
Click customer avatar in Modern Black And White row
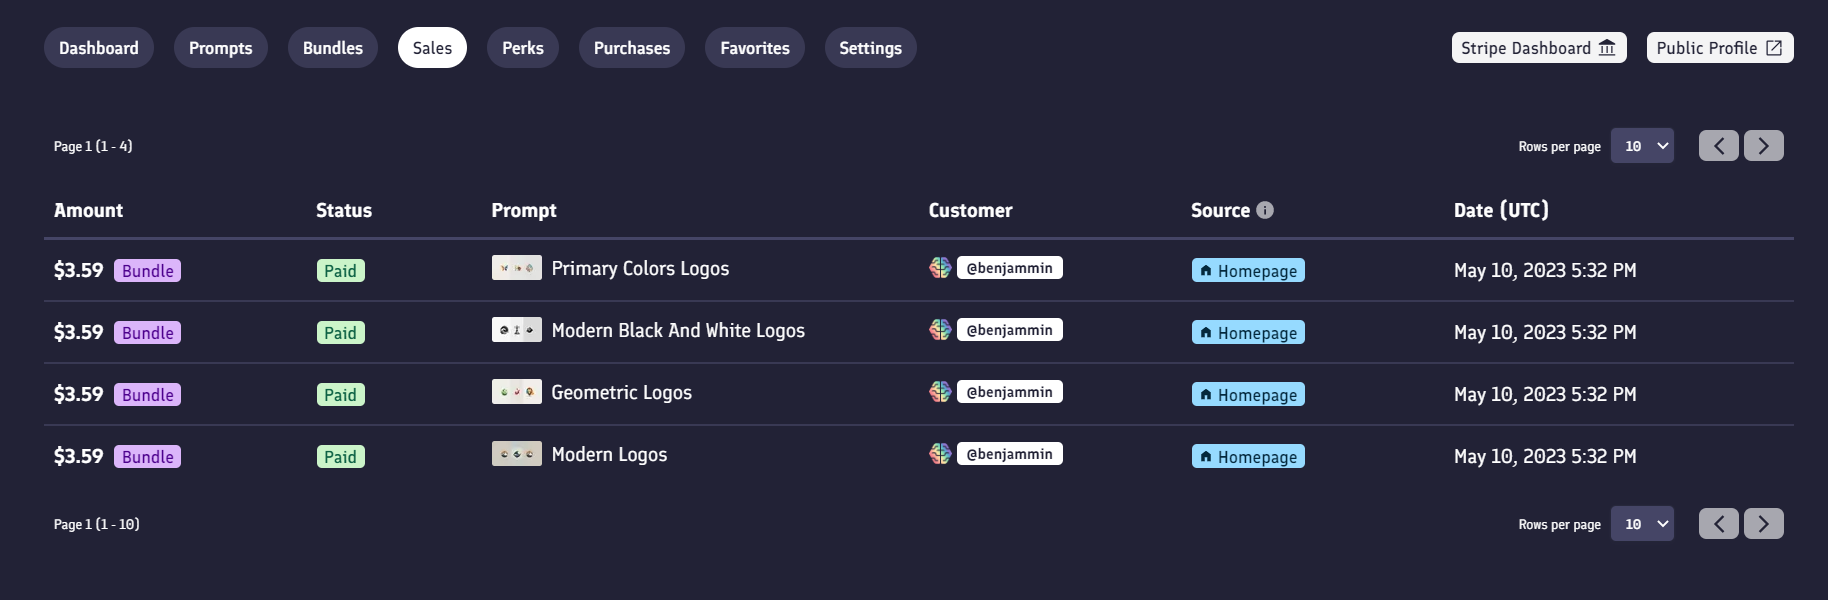point(940,330)
